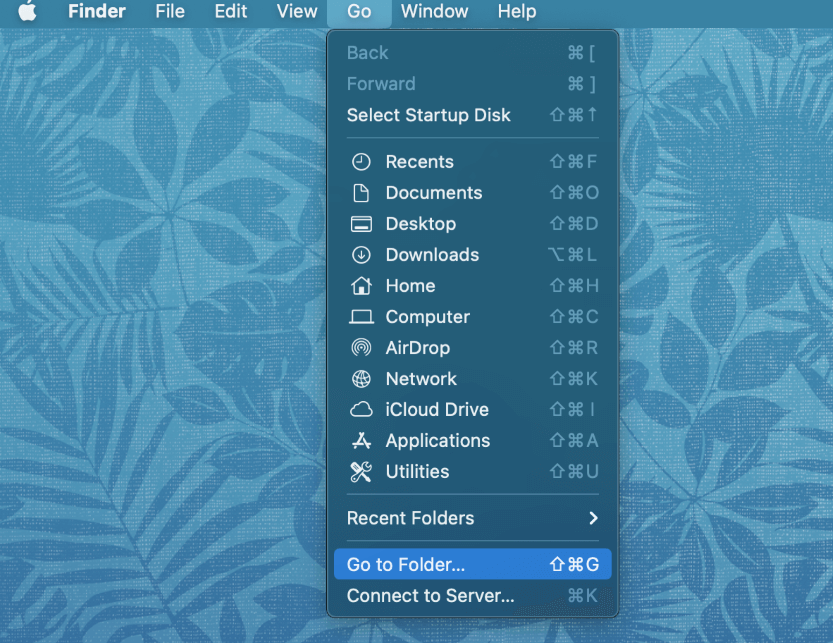
Task: Click the AirDrop radar icon
Action: [361, 348]
